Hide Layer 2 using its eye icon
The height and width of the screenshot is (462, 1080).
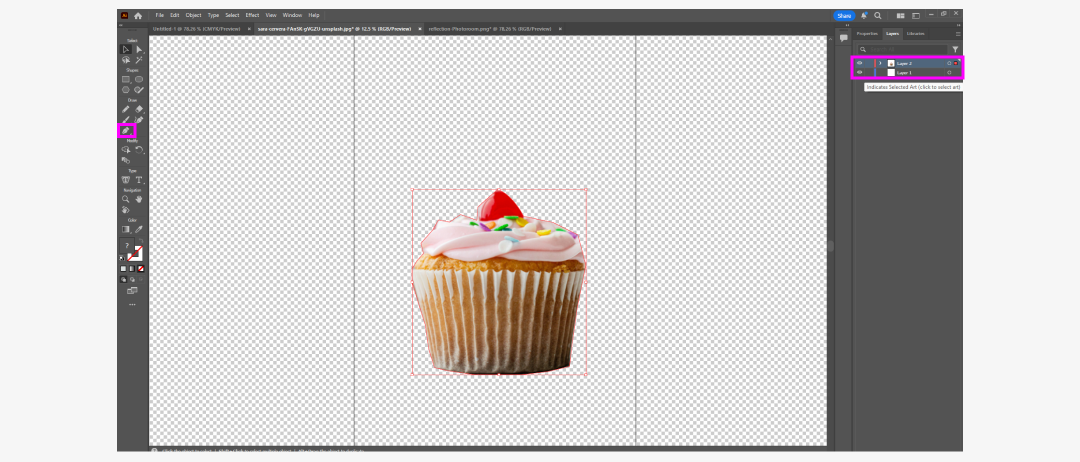click(x=859, y=63)
